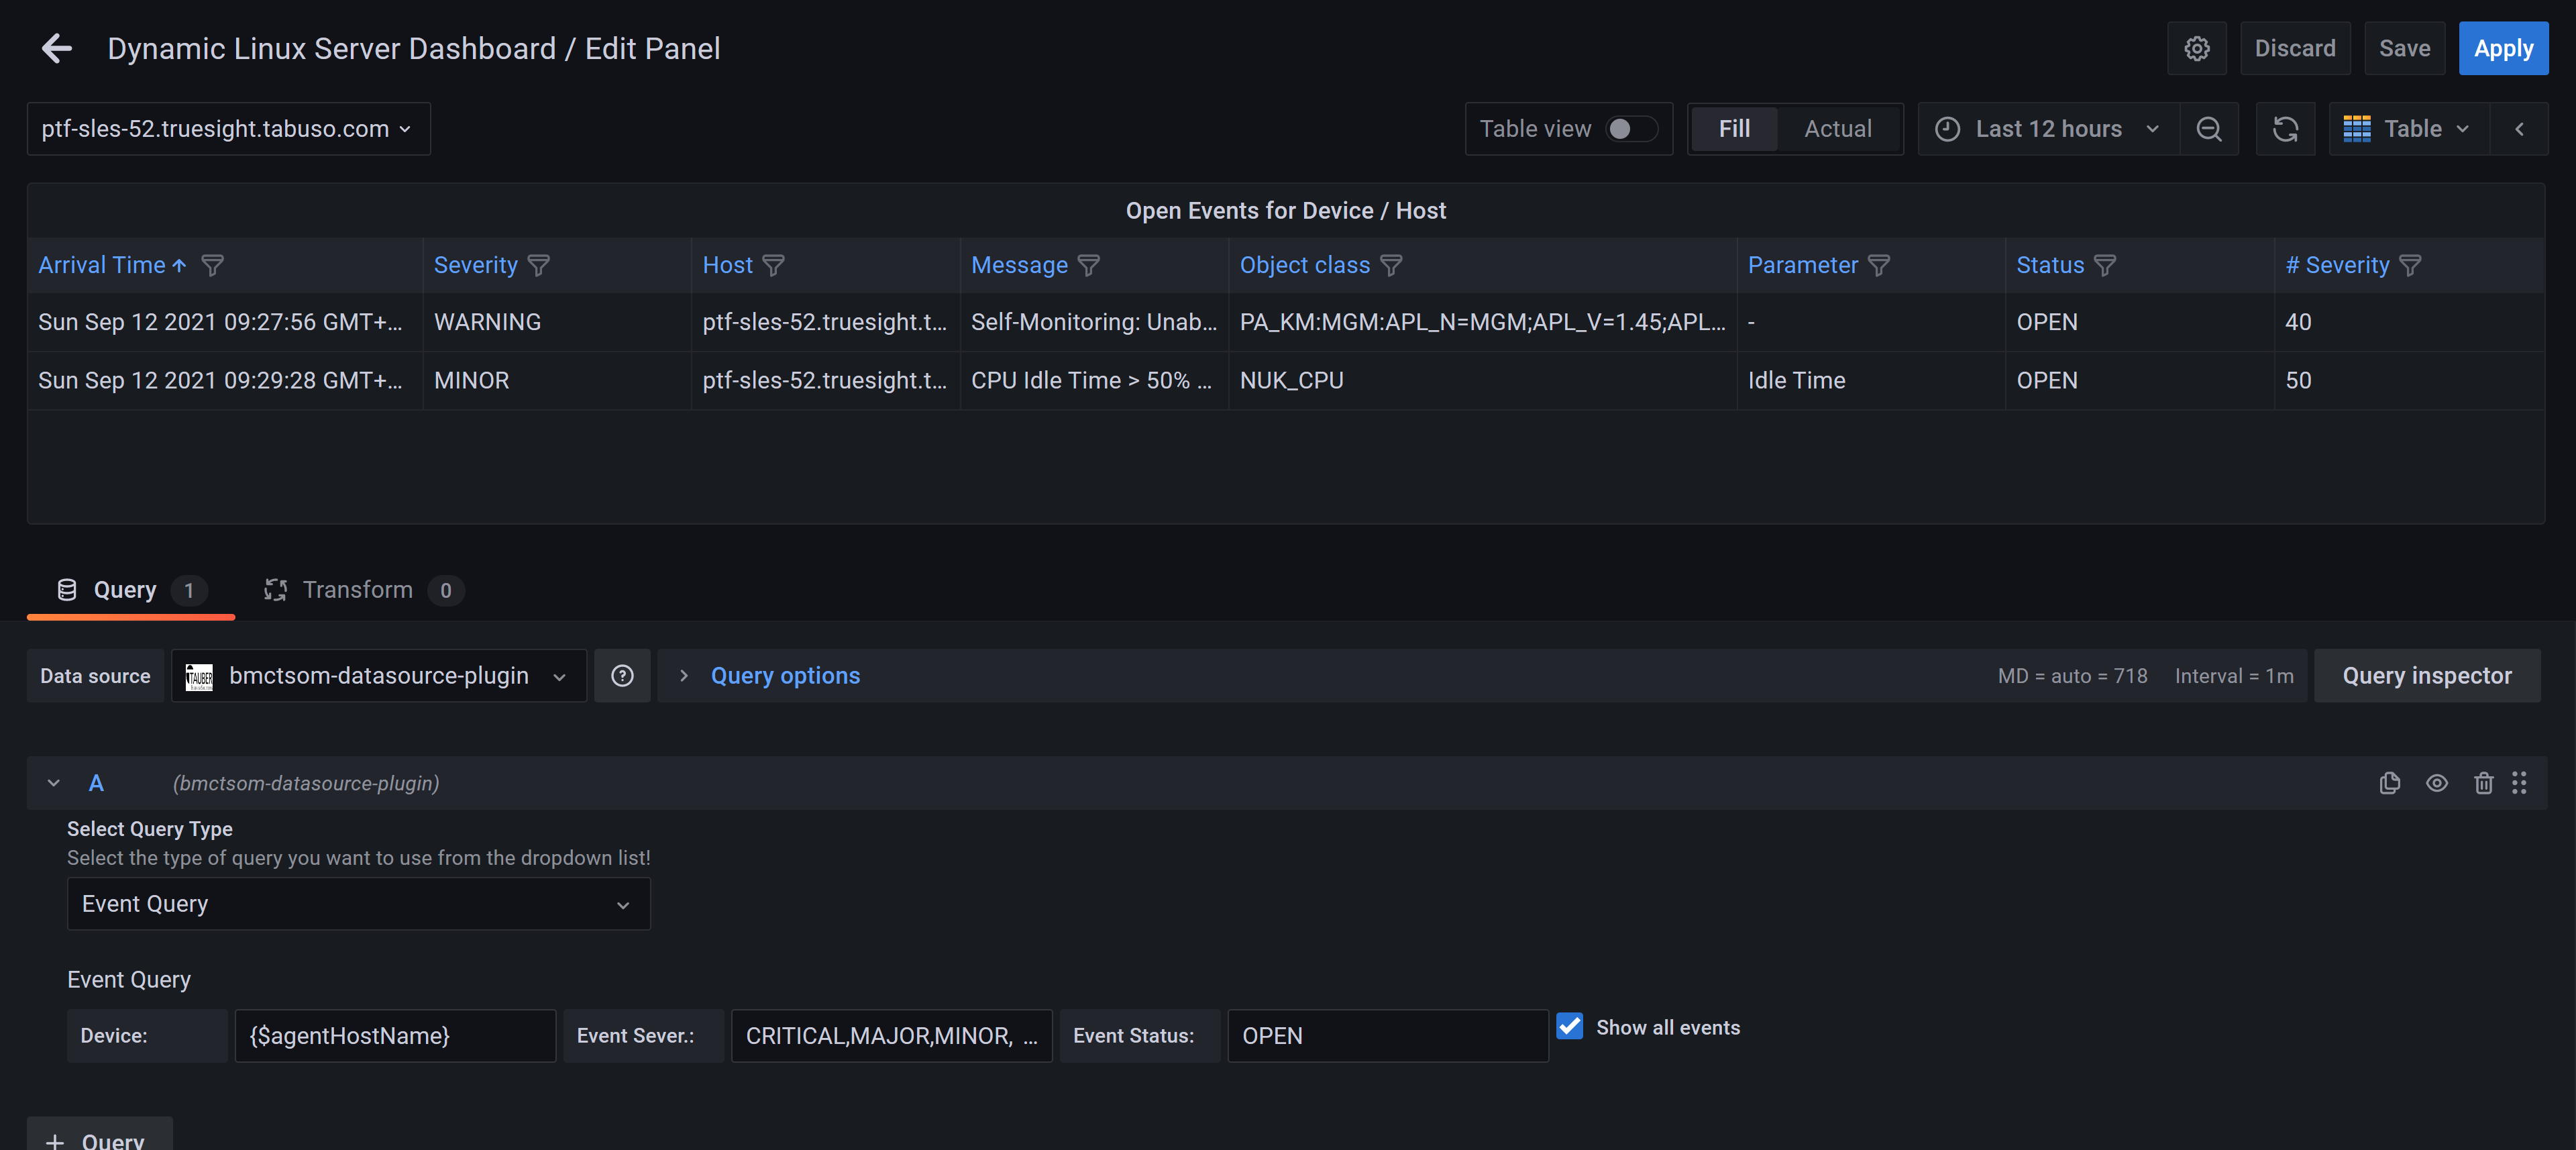Switch to the Query tab

130,590
